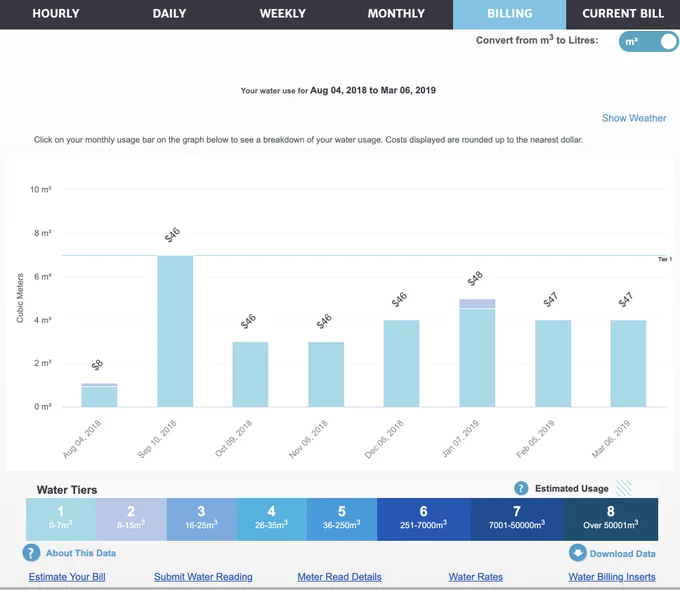The width and height of the screenshot is (680, 590).
Task: Click the Aug 04, 2018 usage bar
Action: pyautogui.click(x=99, y=395)
